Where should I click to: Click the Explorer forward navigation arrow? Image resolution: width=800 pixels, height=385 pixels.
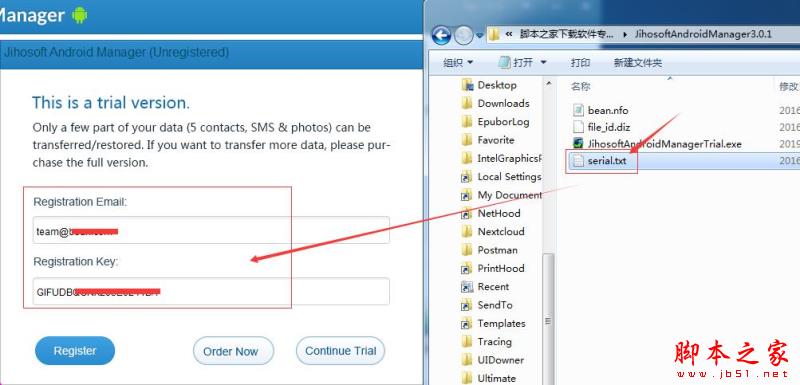(x=463, y=35)
